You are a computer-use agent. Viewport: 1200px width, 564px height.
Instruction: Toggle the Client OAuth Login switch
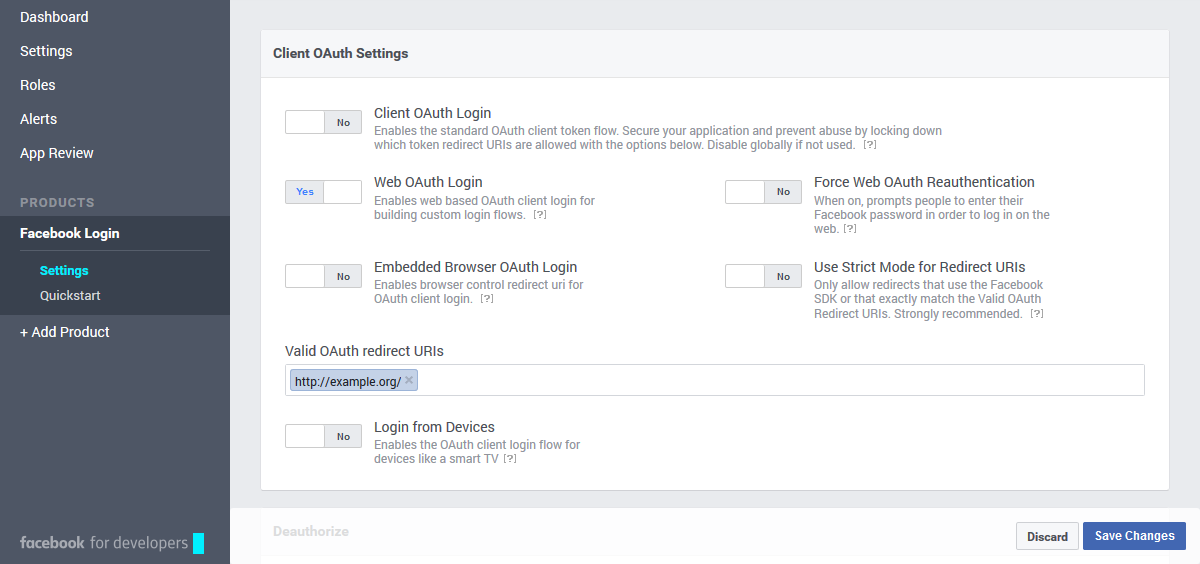click(323, 122)
